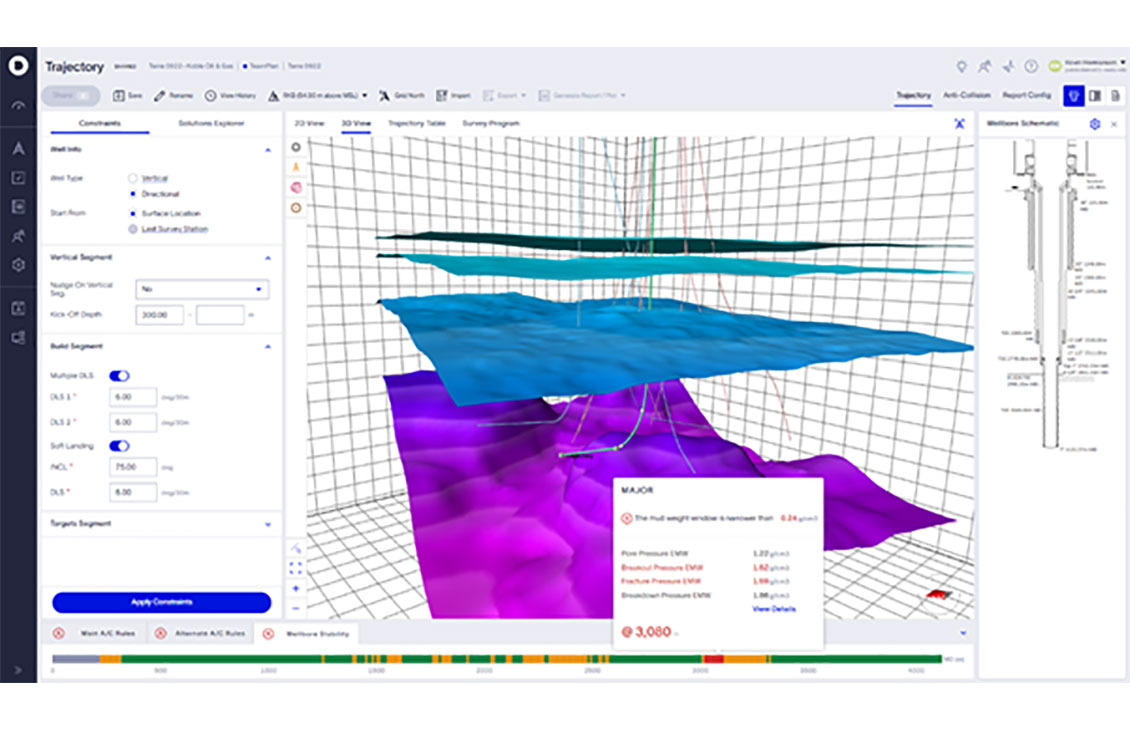Open the Wellbore Schematic settings gear
This screenshot has width=1130, height=730.
1095,122
